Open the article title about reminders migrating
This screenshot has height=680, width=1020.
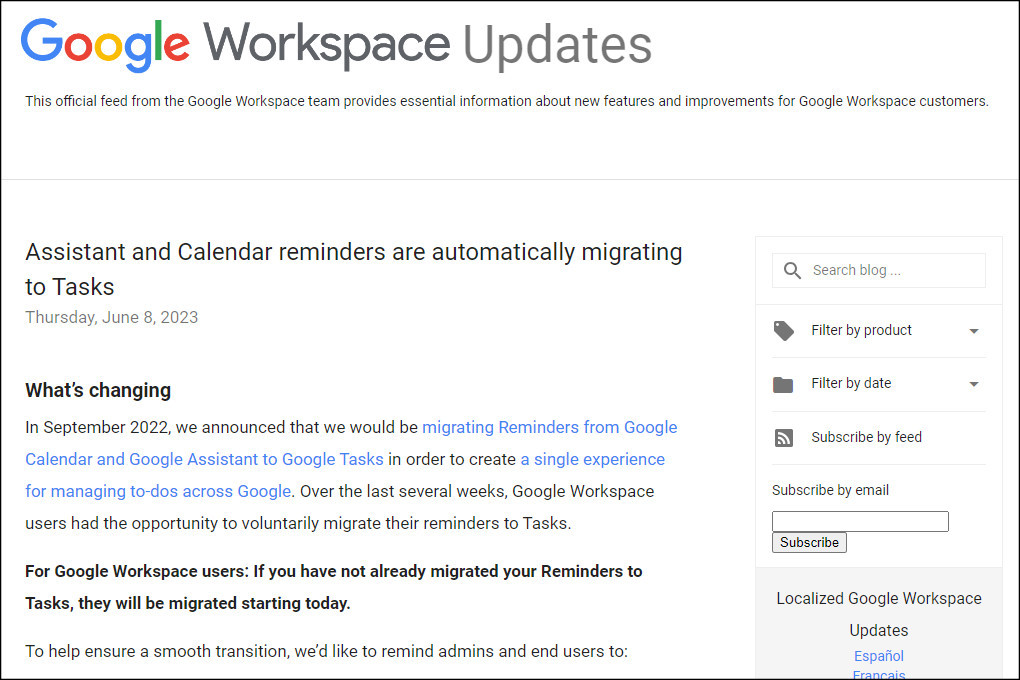click(353, 269)
